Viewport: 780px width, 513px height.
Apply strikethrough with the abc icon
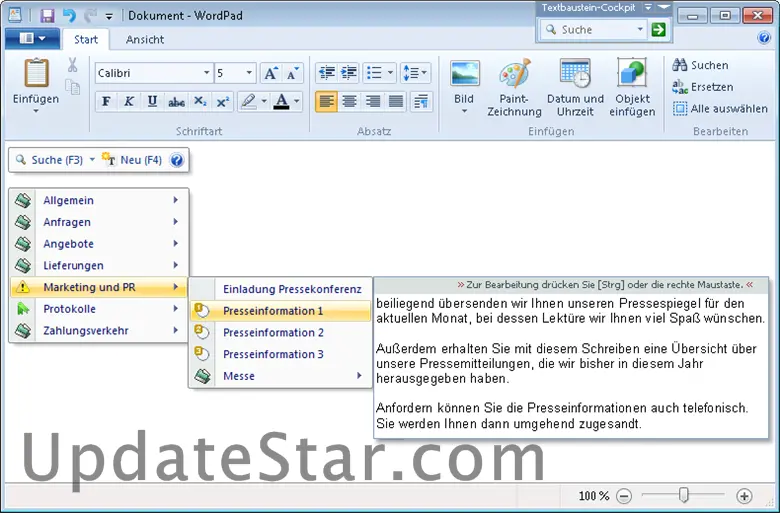[x=176, y=102]
